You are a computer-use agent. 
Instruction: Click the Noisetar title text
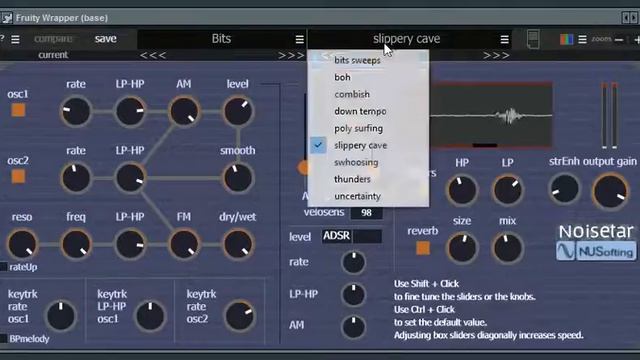(x=596, y=231)
